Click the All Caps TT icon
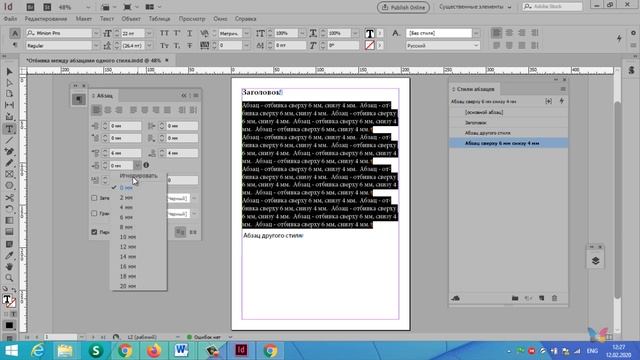640x360 pixels. pos(164,33)
